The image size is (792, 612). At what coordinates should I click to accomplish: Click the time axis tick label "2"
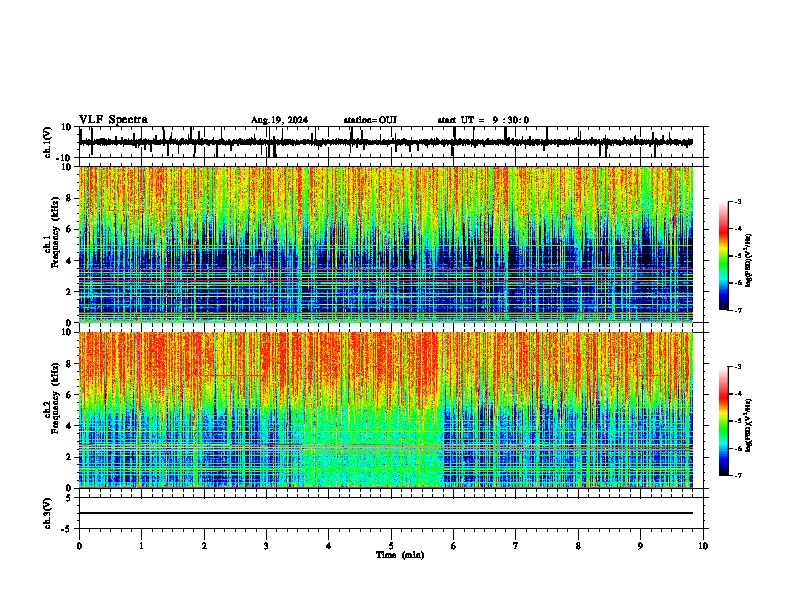204,546
